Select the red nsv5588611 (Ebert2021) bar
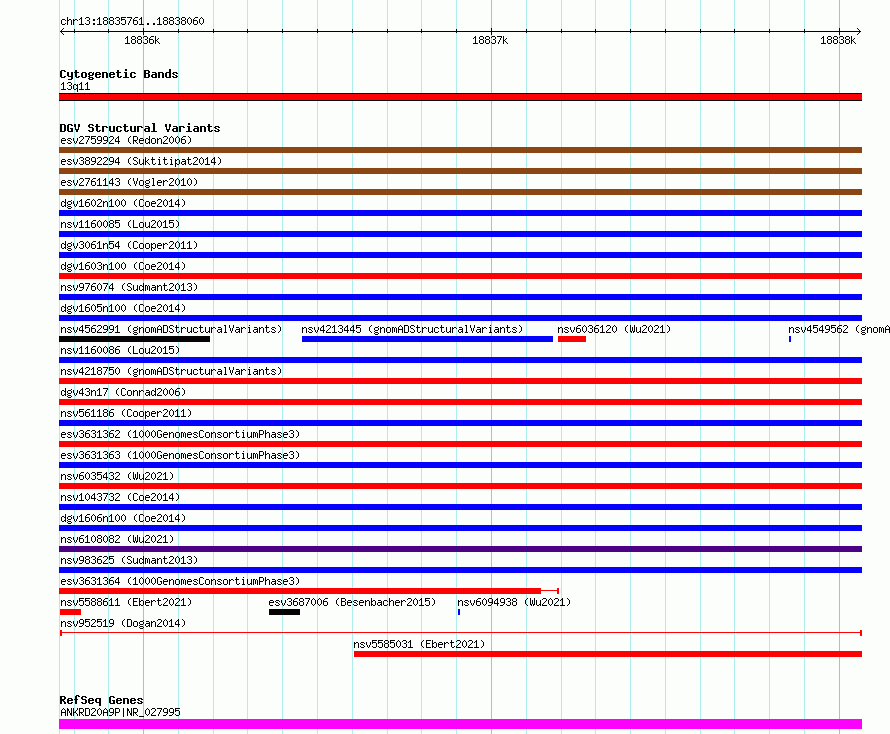The height and width of the screenshot is (734, 890). pos(70,612)
